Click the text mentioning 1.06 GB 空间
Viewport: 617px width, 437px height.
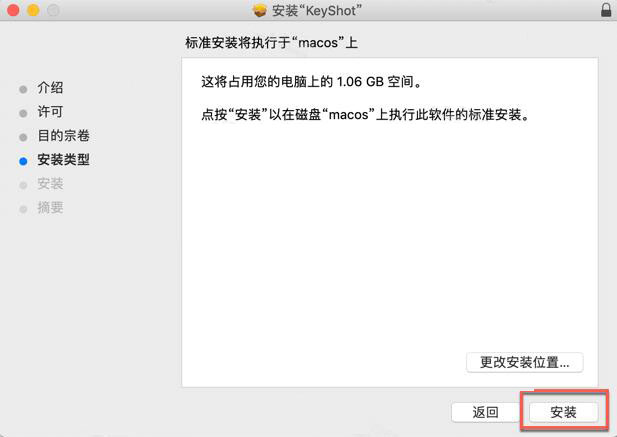(312, 82)
